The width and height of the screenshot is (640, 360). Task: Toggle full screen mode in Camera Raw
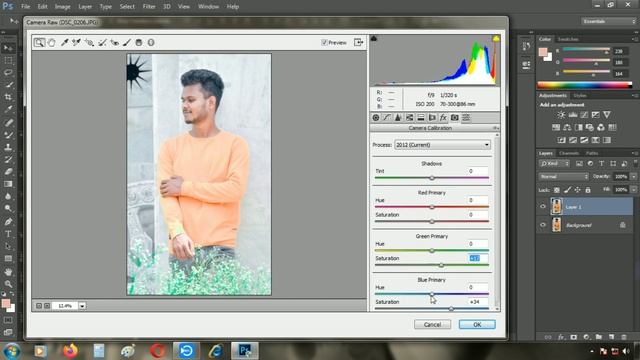pyautogui.click(x=358, y=42)
